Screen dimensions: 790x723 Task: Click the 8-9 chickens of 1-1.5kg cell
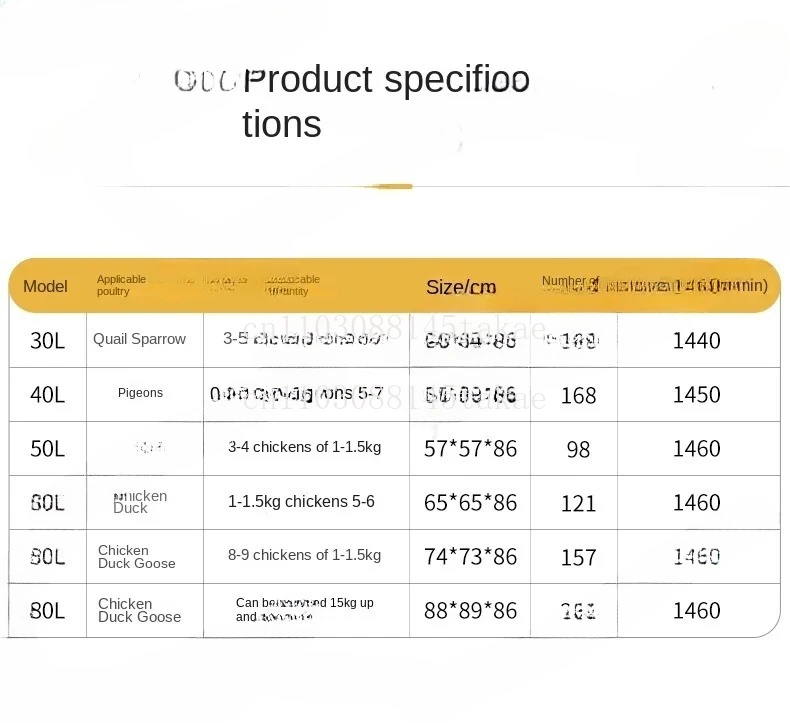pos(304,556)
